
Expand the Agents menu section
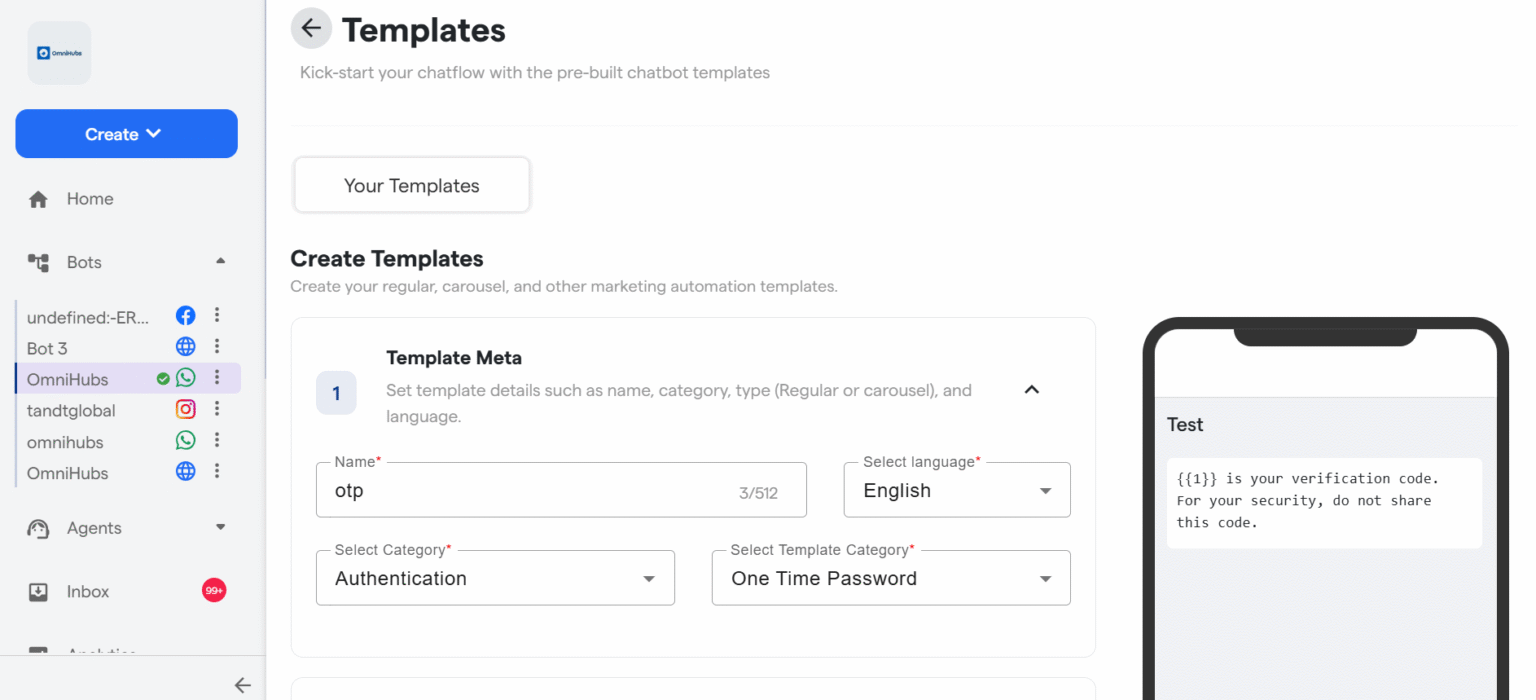point(220,527)
